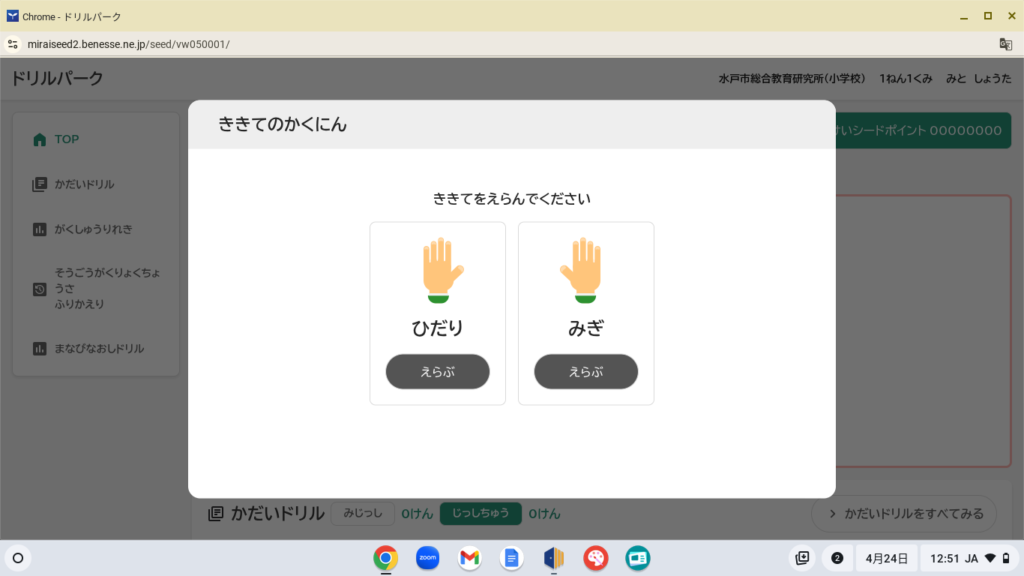Choose the みぎ えらぶ button
Viewport: 1024px width, 576px height.
586,372
